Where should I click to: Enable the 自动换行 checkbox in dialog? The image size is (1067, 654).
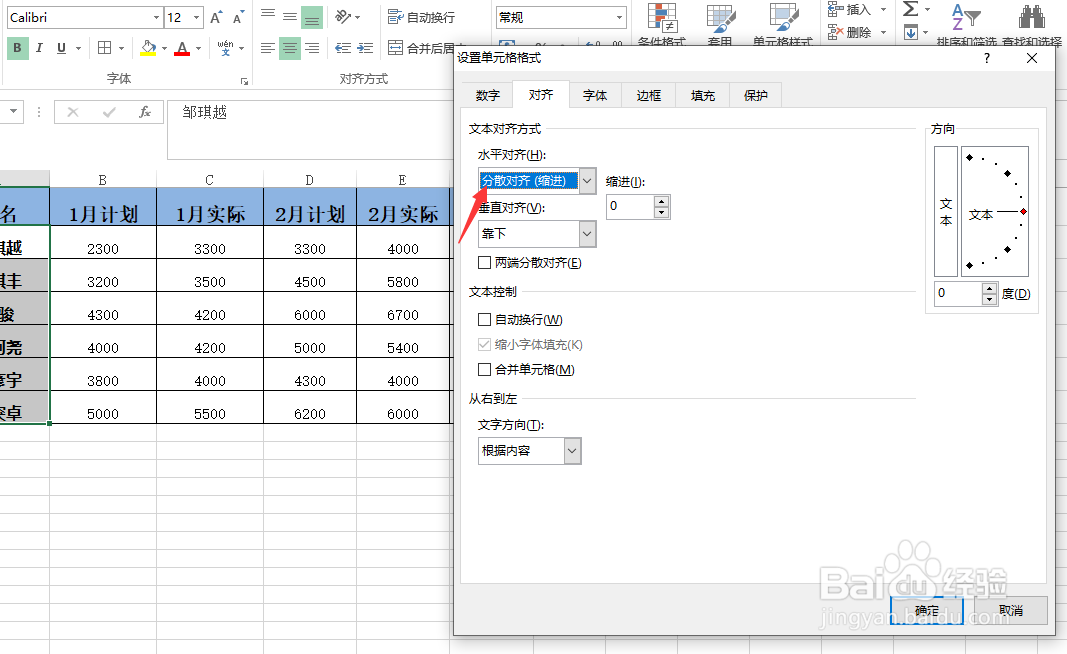click(485, 319)
